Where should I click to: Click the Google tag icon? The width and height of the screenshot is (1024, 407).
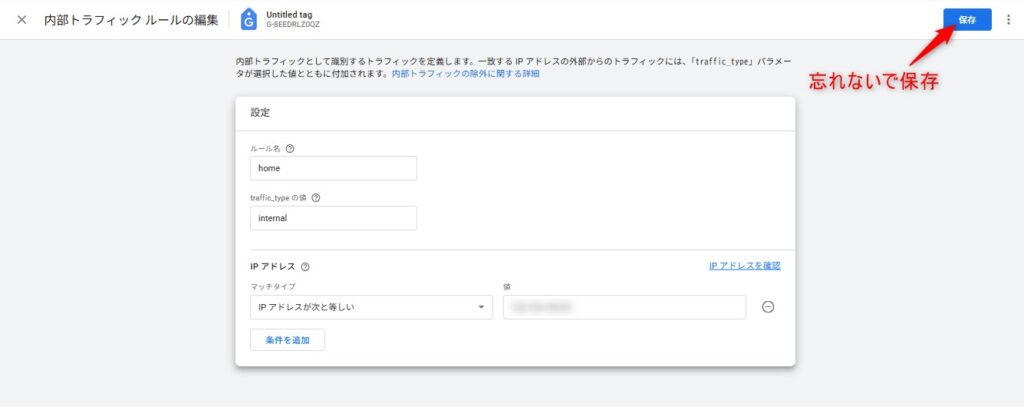[249, 20]
